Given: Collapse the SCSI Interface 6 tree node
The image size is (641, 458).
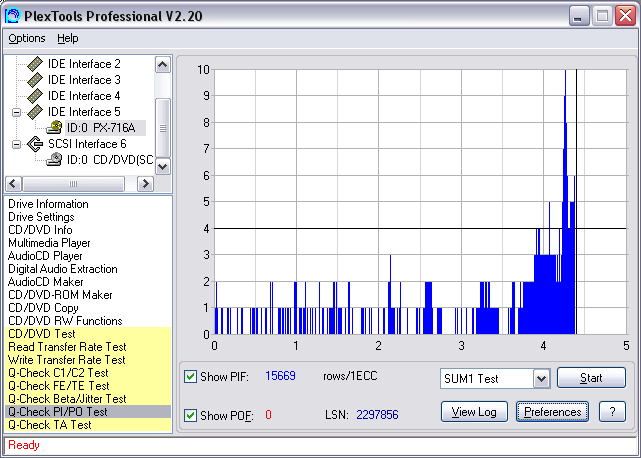Looking at the screenshot, I should click(16, 144).
